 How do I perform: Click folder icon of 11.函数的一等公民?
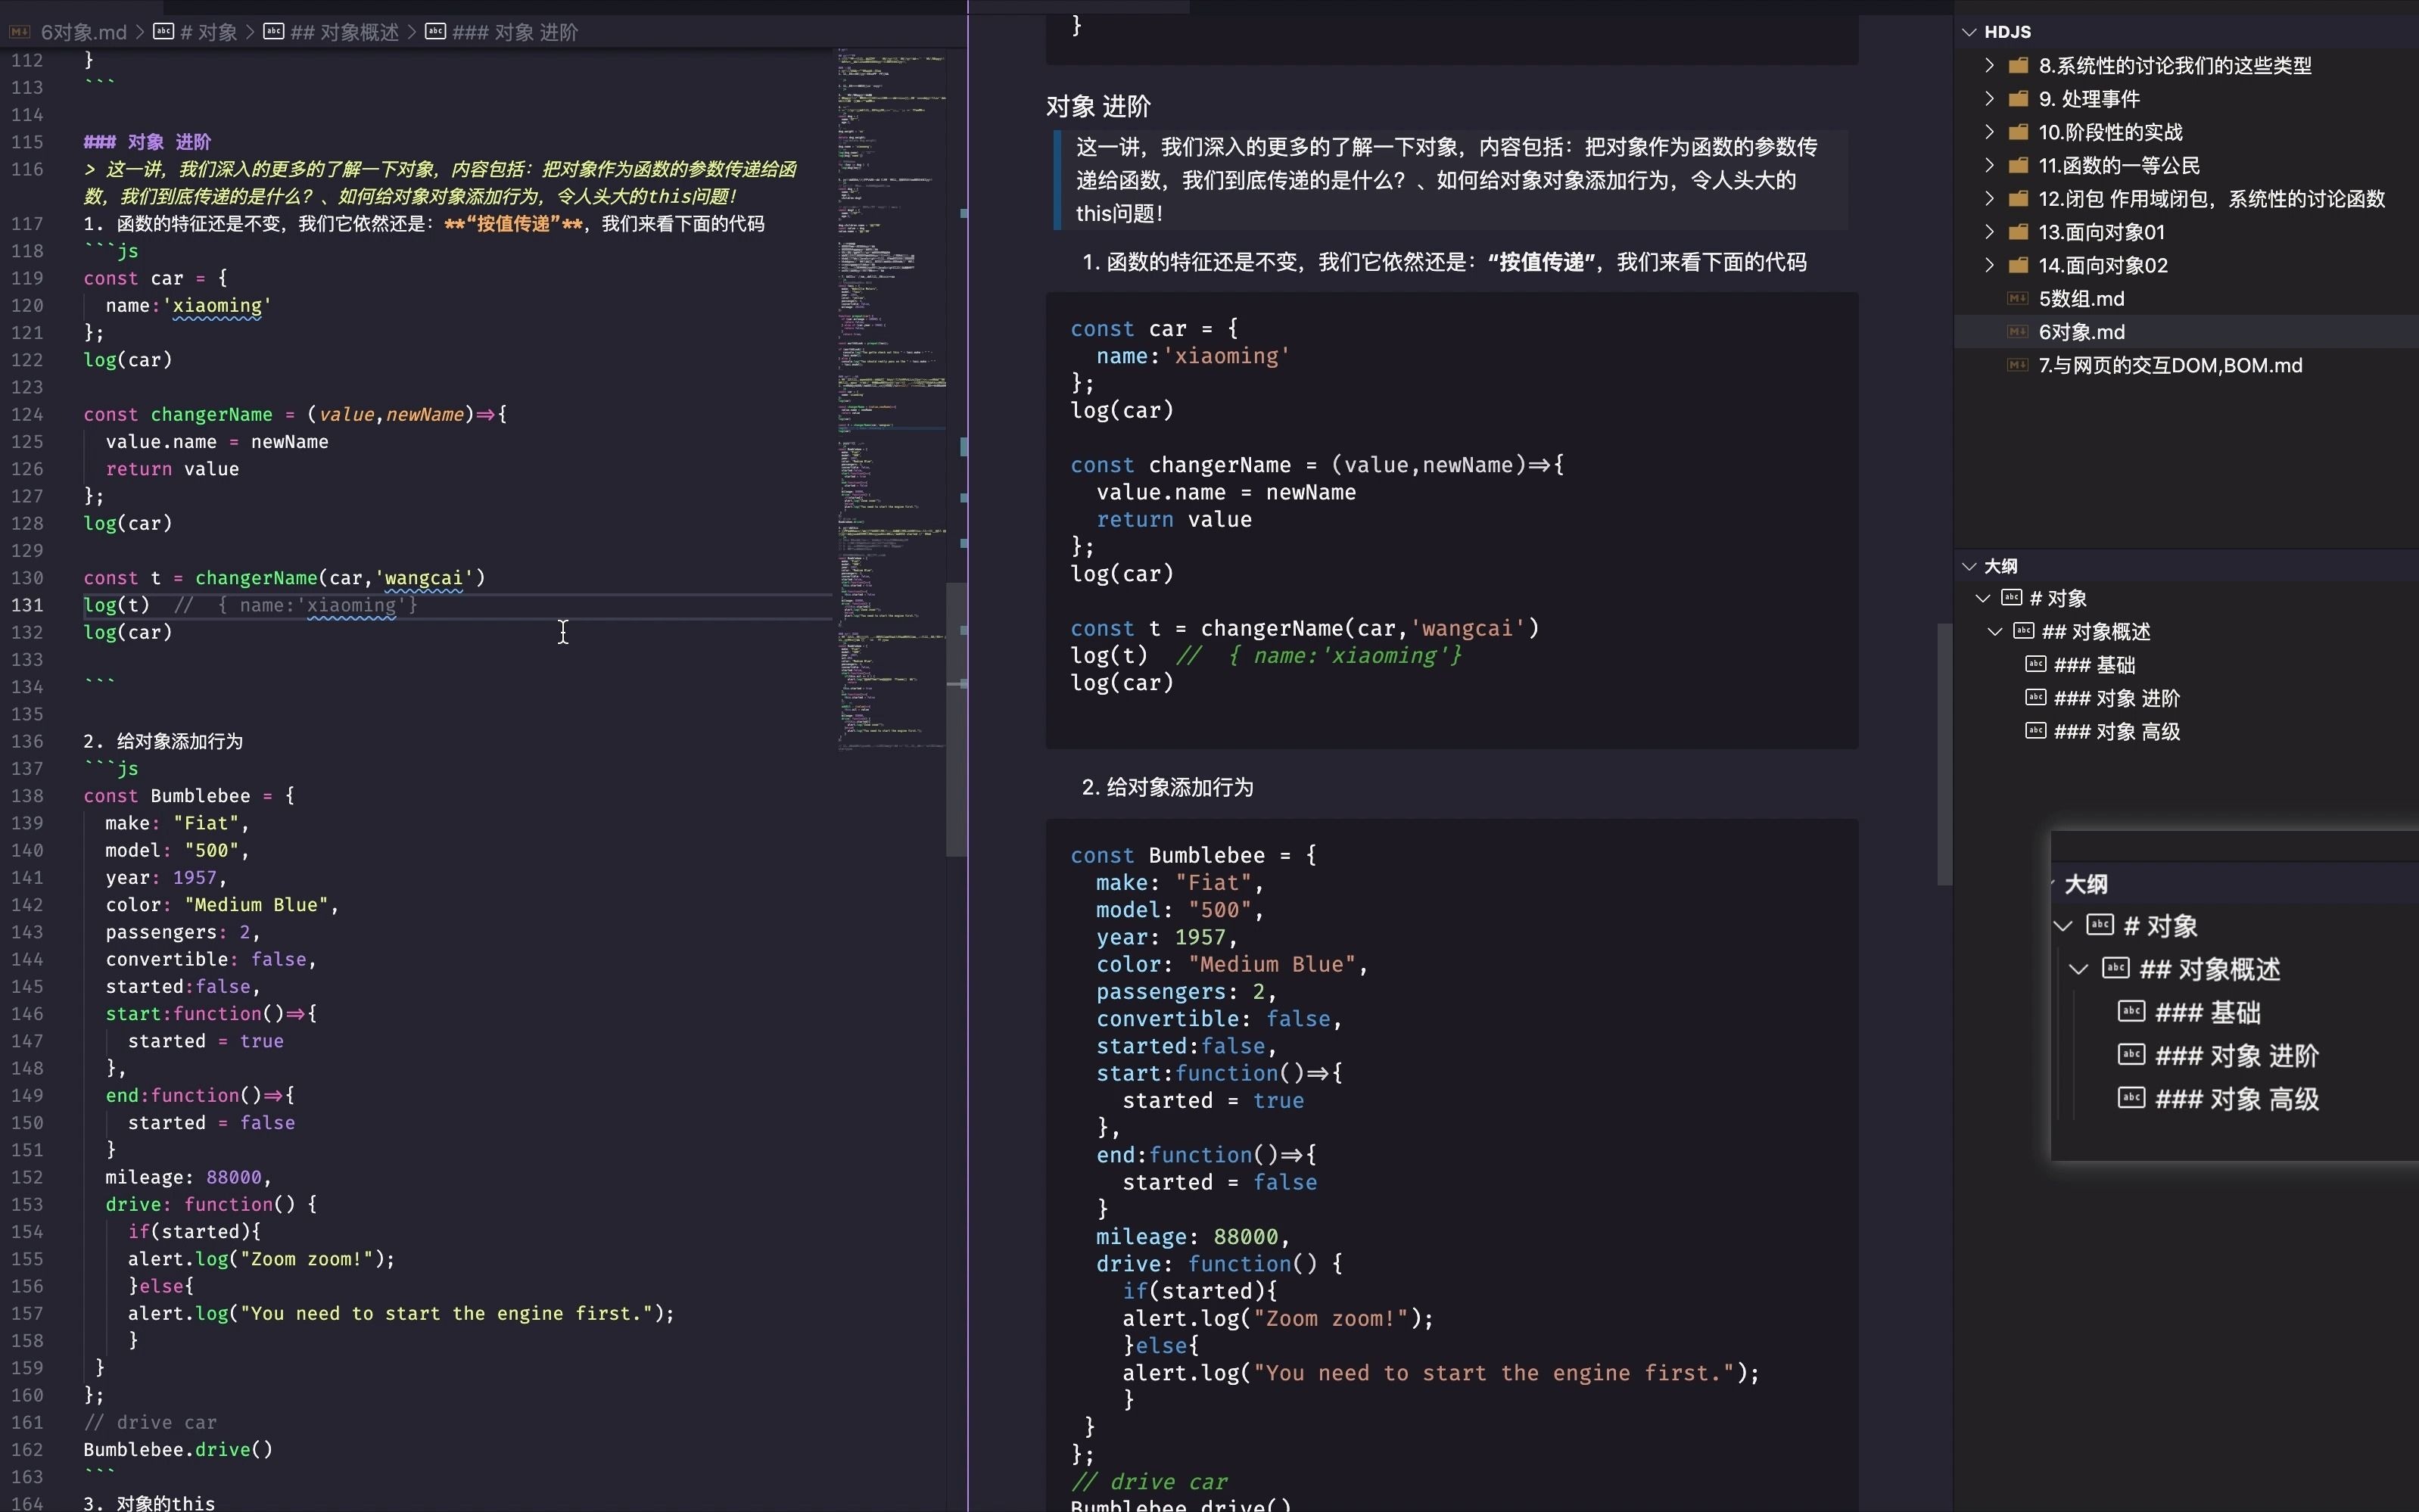click(x=2019, y=165)
